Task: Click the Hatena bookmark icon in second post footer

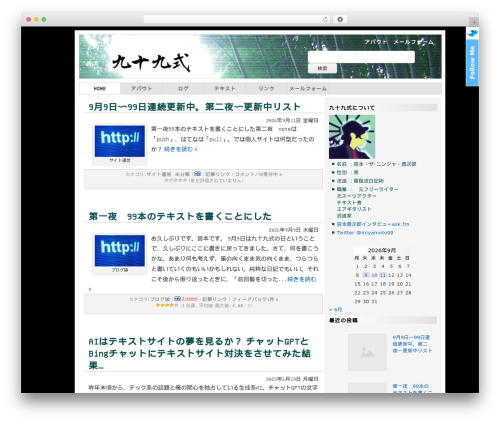Action: [x=177, y=299]
